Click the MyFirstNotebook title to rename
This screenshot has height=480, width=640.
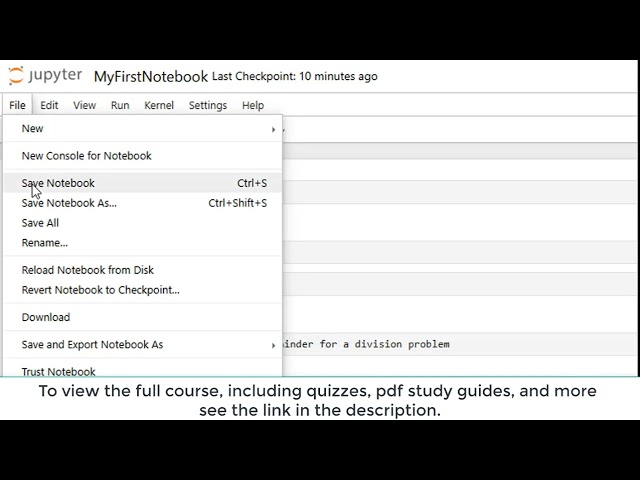151,77
